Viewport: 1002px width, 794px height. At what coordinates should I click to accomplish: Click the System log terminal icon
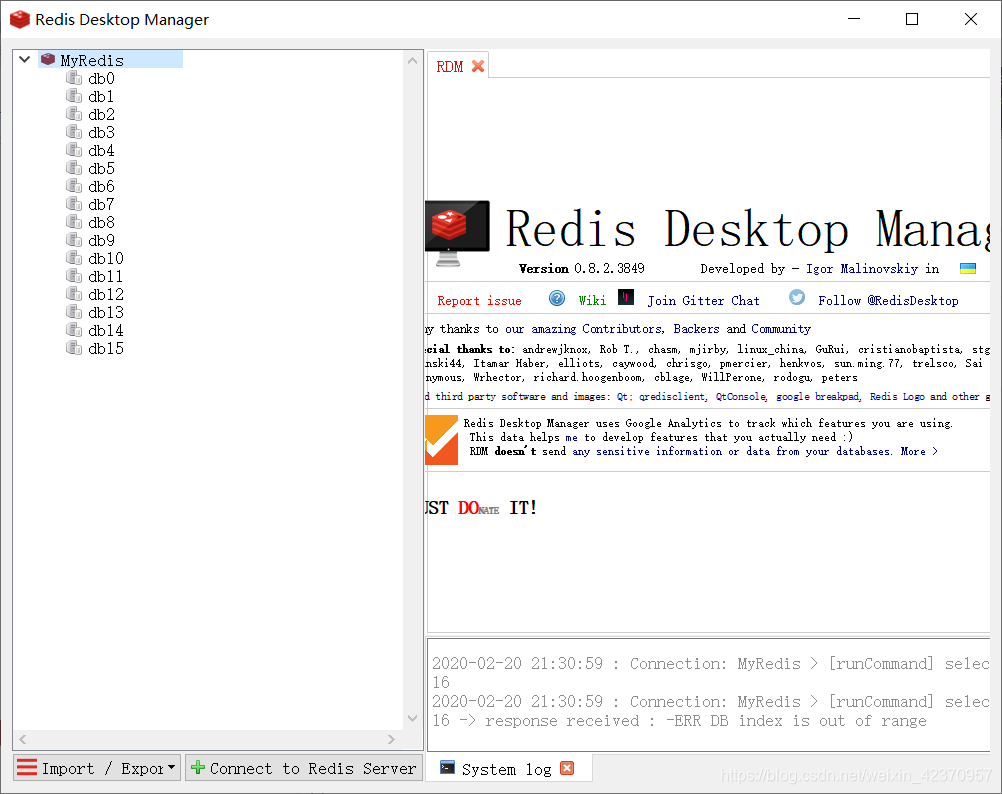pyautogui.click(x=447, y=767)
